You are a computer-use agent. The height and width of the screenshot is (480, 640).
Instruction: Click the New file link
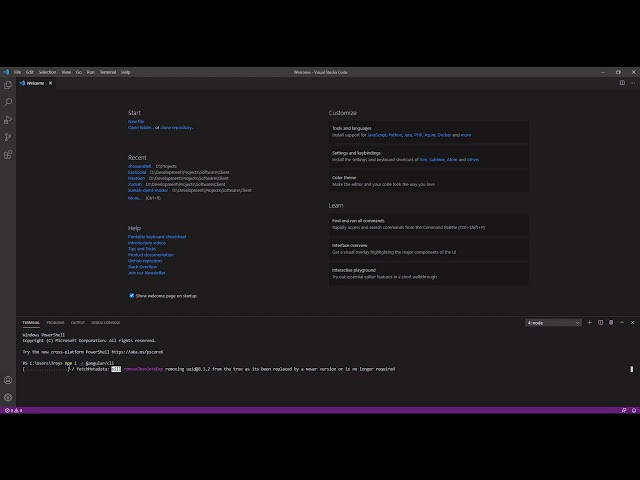pyautogui.click(x=136, y=121)
